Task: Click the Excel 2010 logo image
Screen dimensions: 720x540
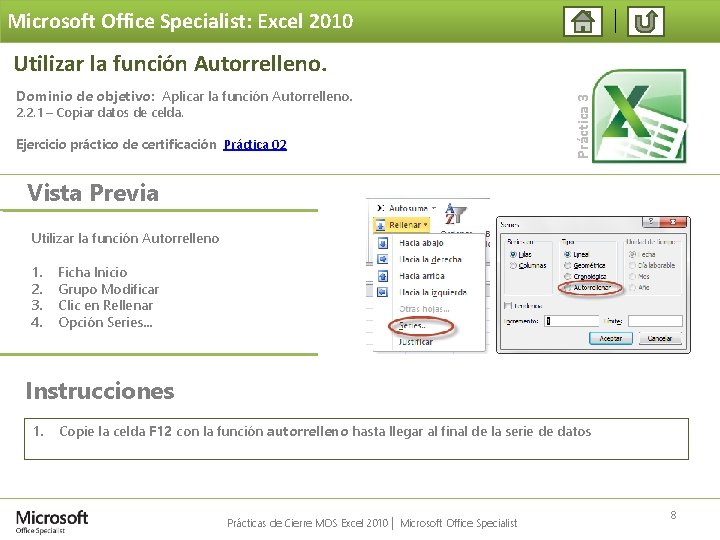Action: pyautogui.click(x=640, y=116)
